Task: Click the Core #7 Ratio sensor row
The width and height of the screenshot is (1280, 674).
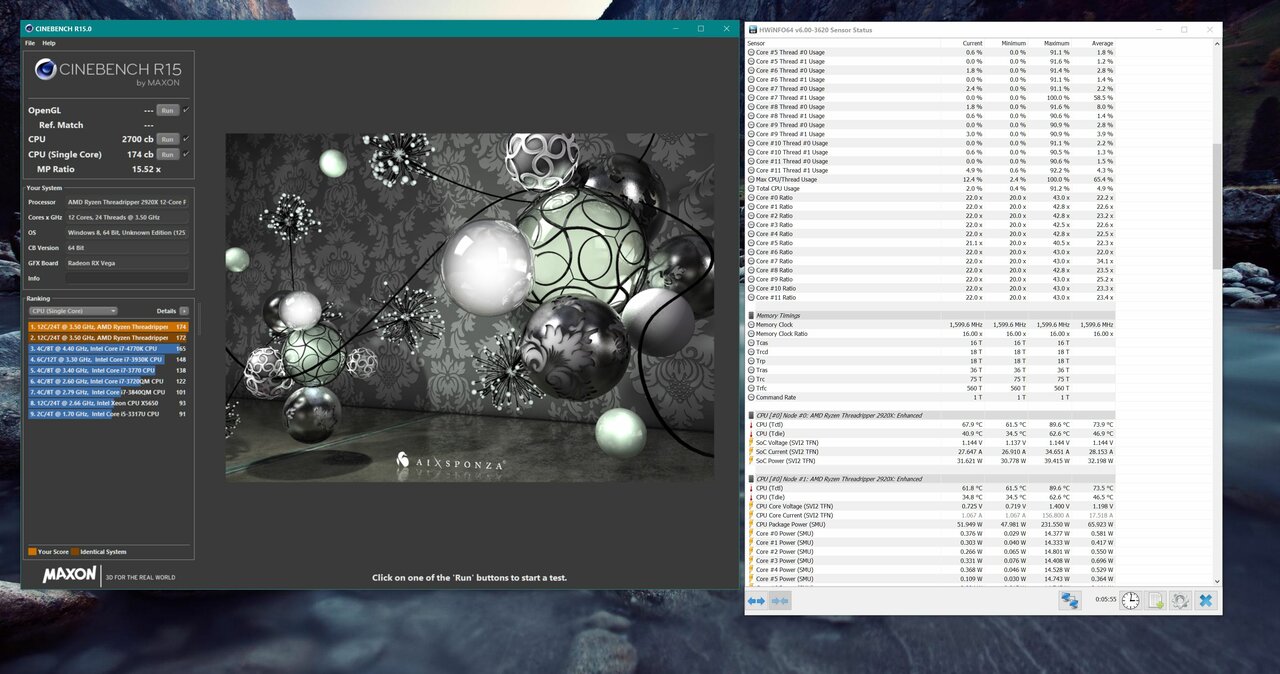Action: pyautogui.click(x=931, y=261)
